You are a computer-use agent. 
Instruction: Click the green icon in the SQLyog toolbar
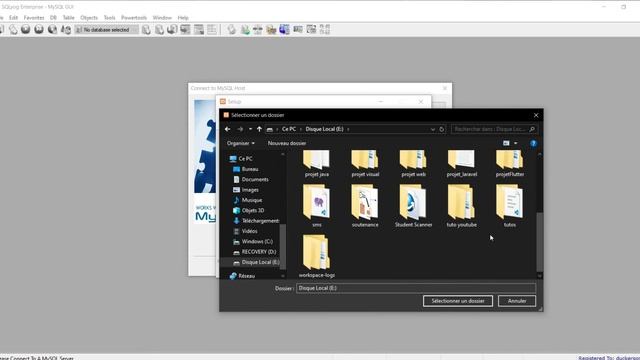point(245,29)
